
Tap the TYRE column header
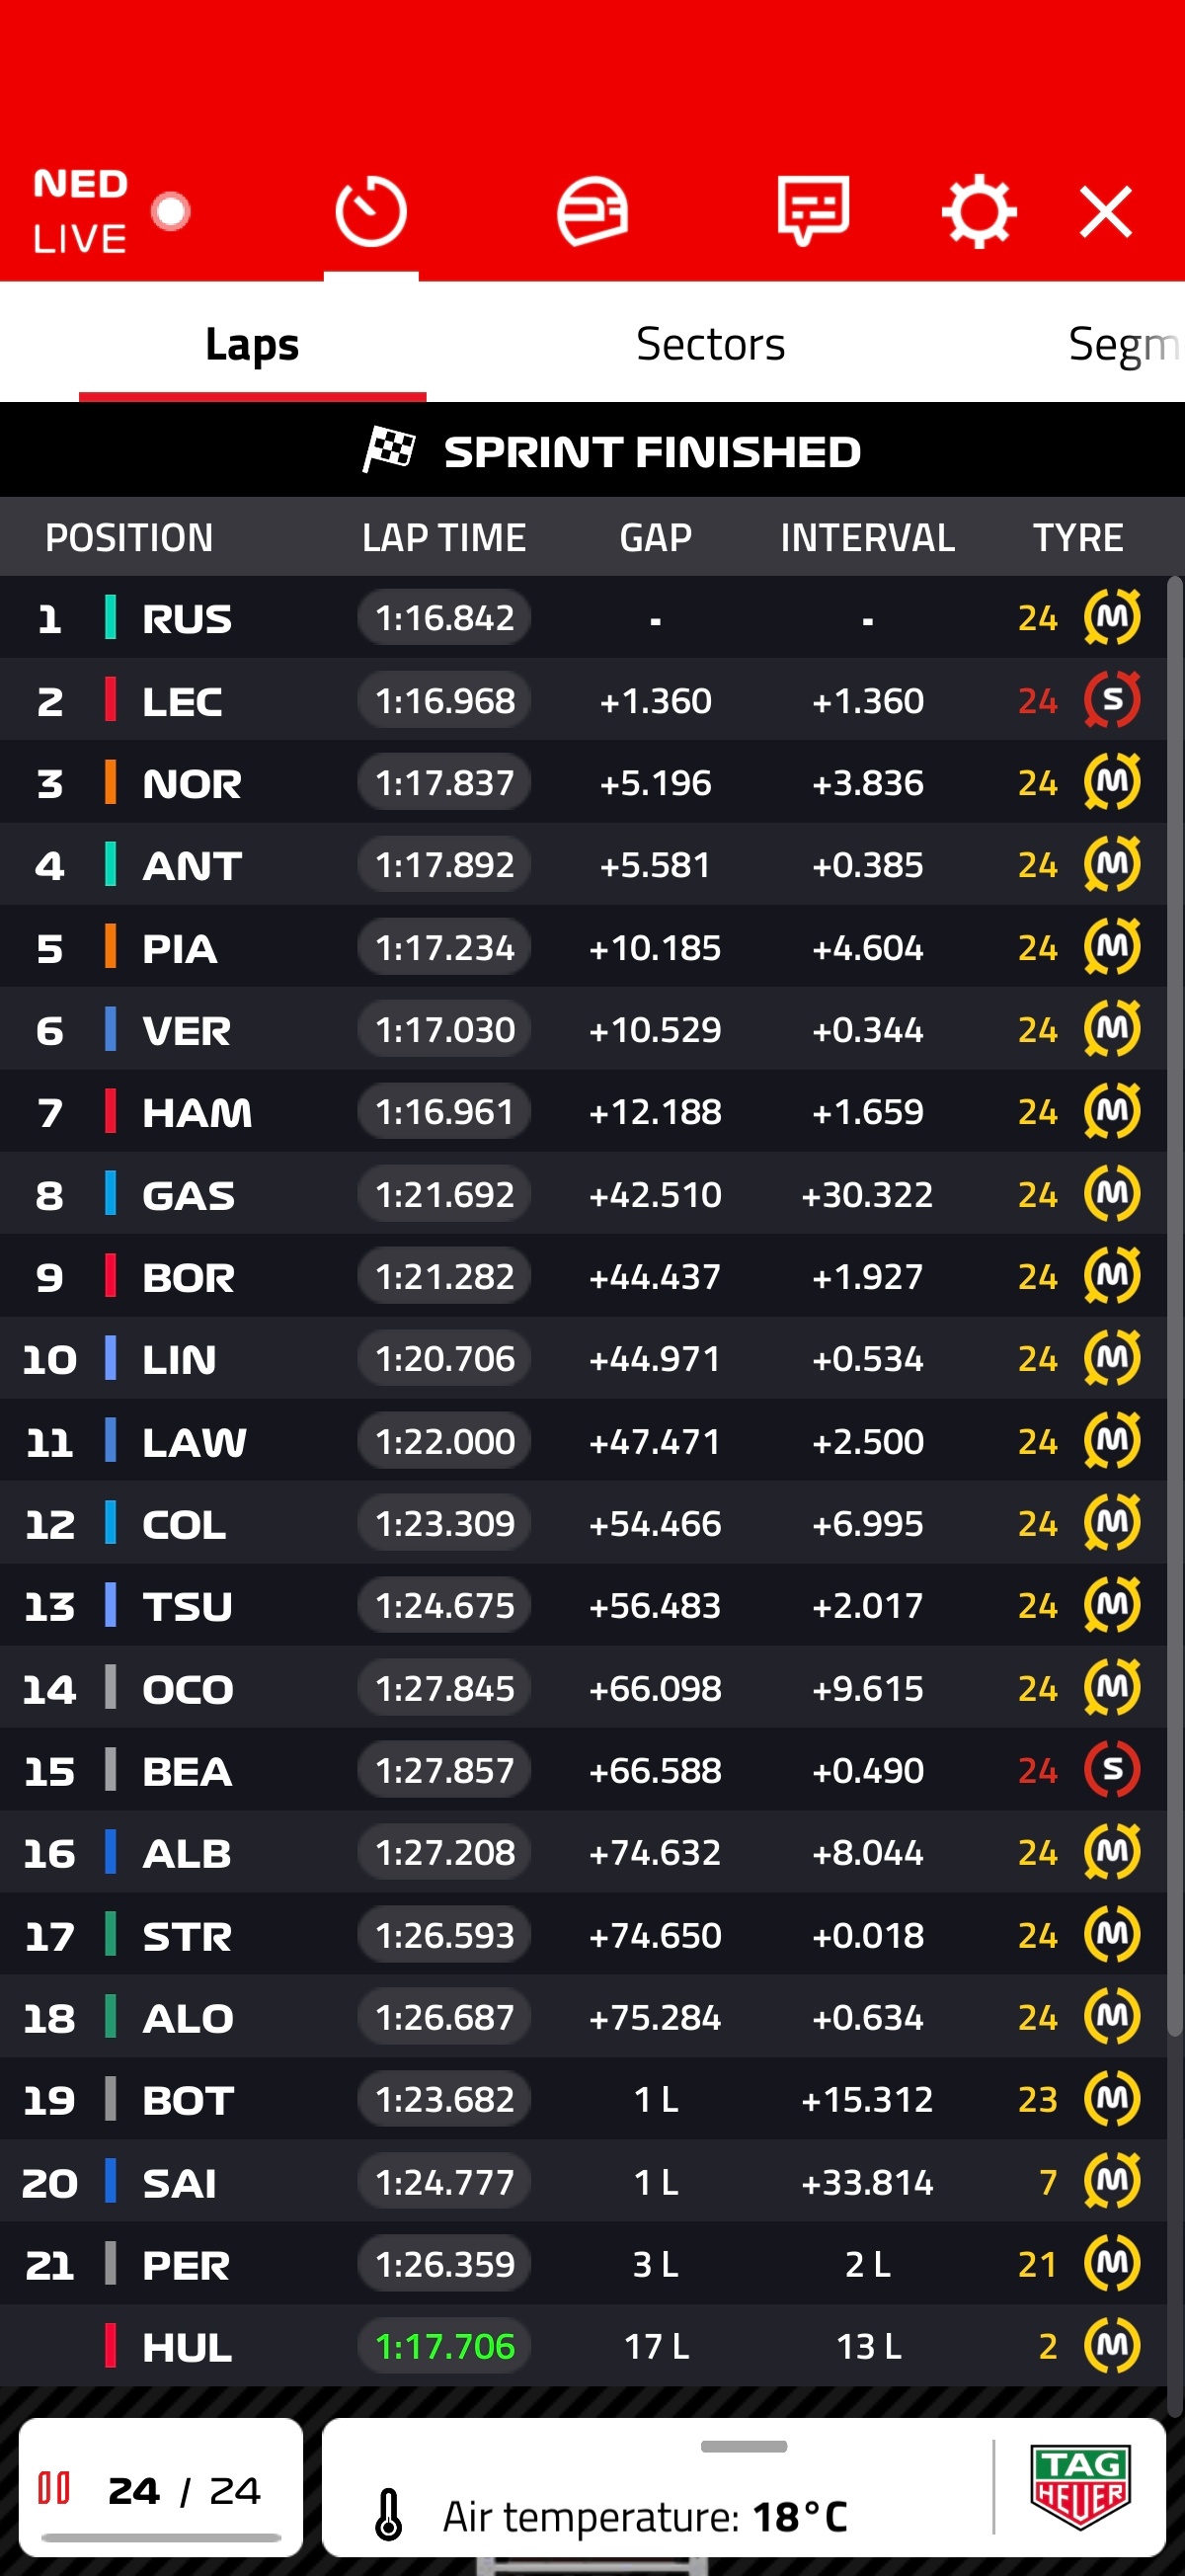[x=1078, y=538]
